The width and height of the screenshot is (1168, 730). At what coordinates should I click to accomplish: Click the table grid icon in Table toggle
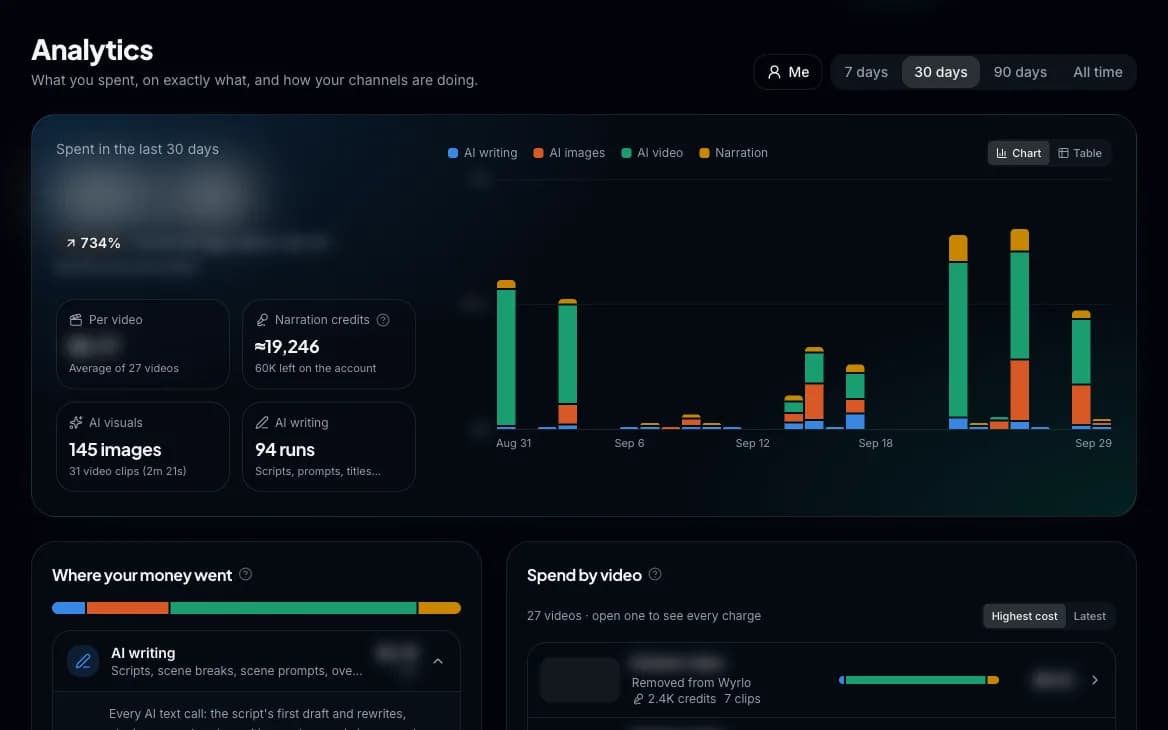coord(1063,153)
